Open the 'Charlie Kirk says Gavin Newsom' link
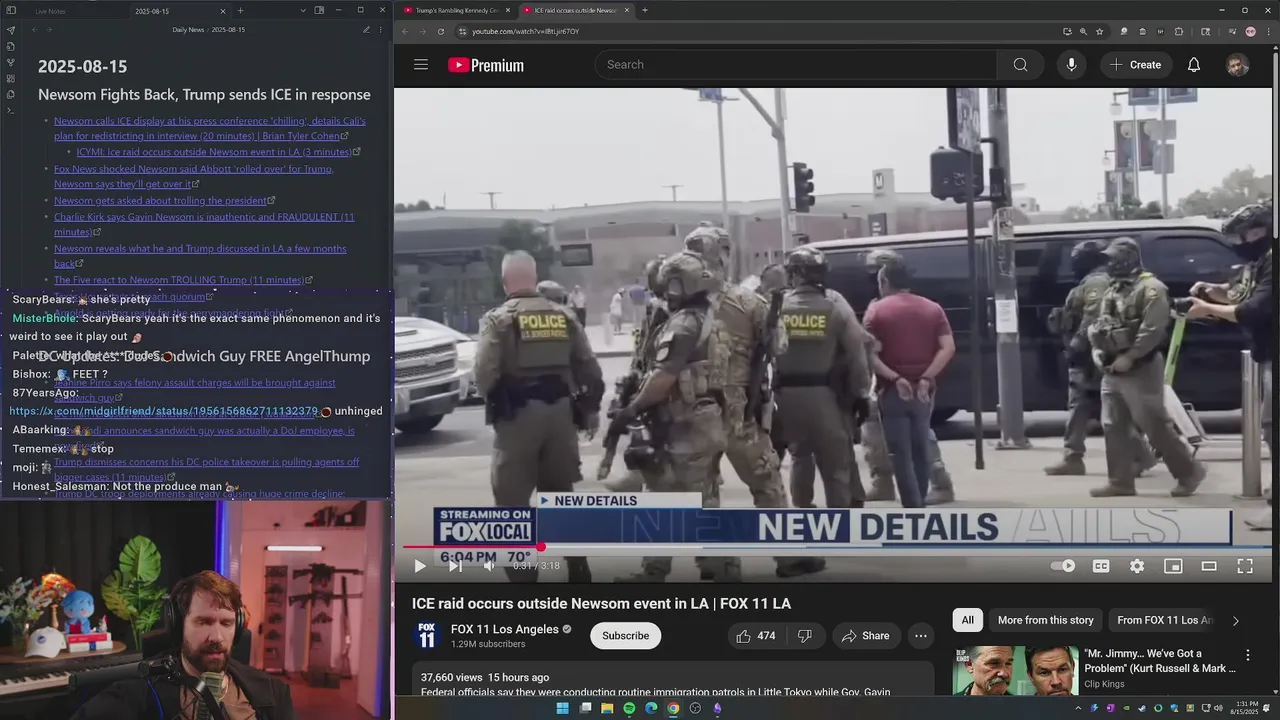This screenshot has width=1280, height=720. click(x=204, y=224)
